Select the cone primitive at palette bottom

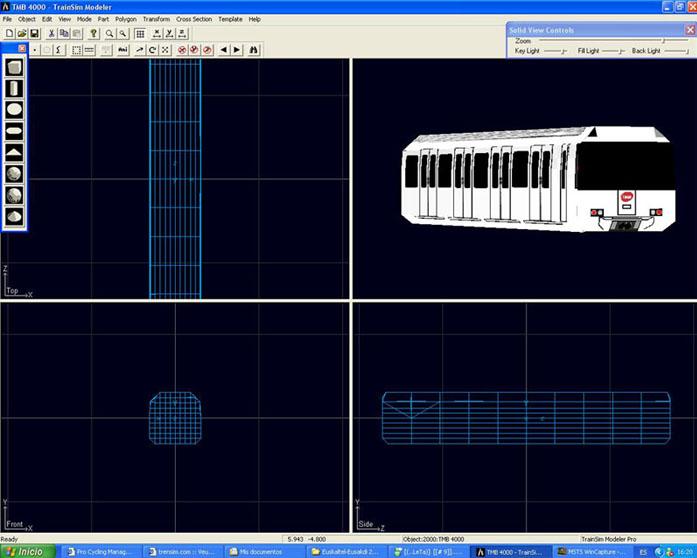coord(15,215)
